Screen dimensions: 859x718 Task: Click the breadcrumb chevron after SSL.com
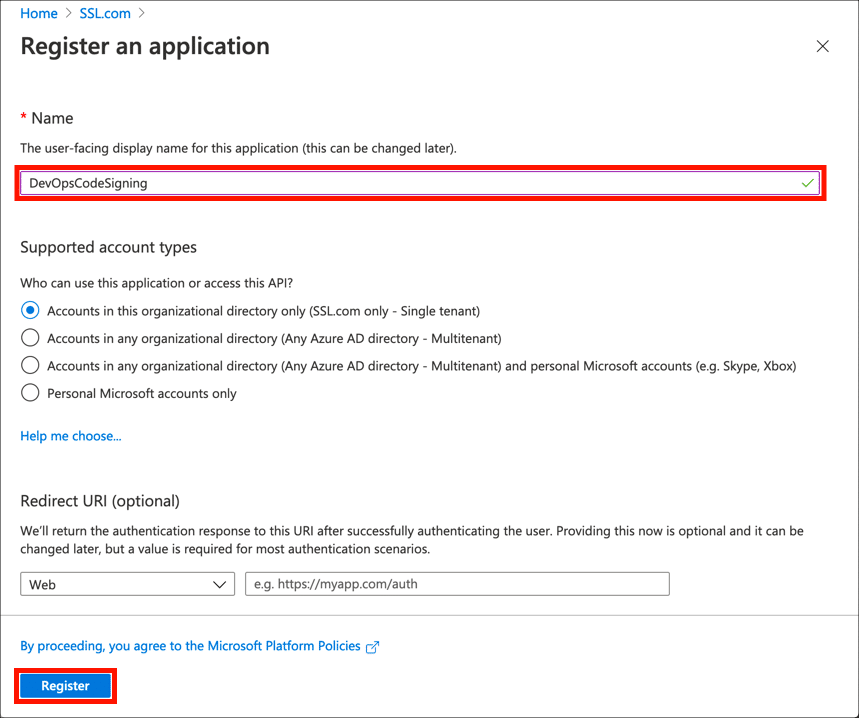tap(142, 14)
